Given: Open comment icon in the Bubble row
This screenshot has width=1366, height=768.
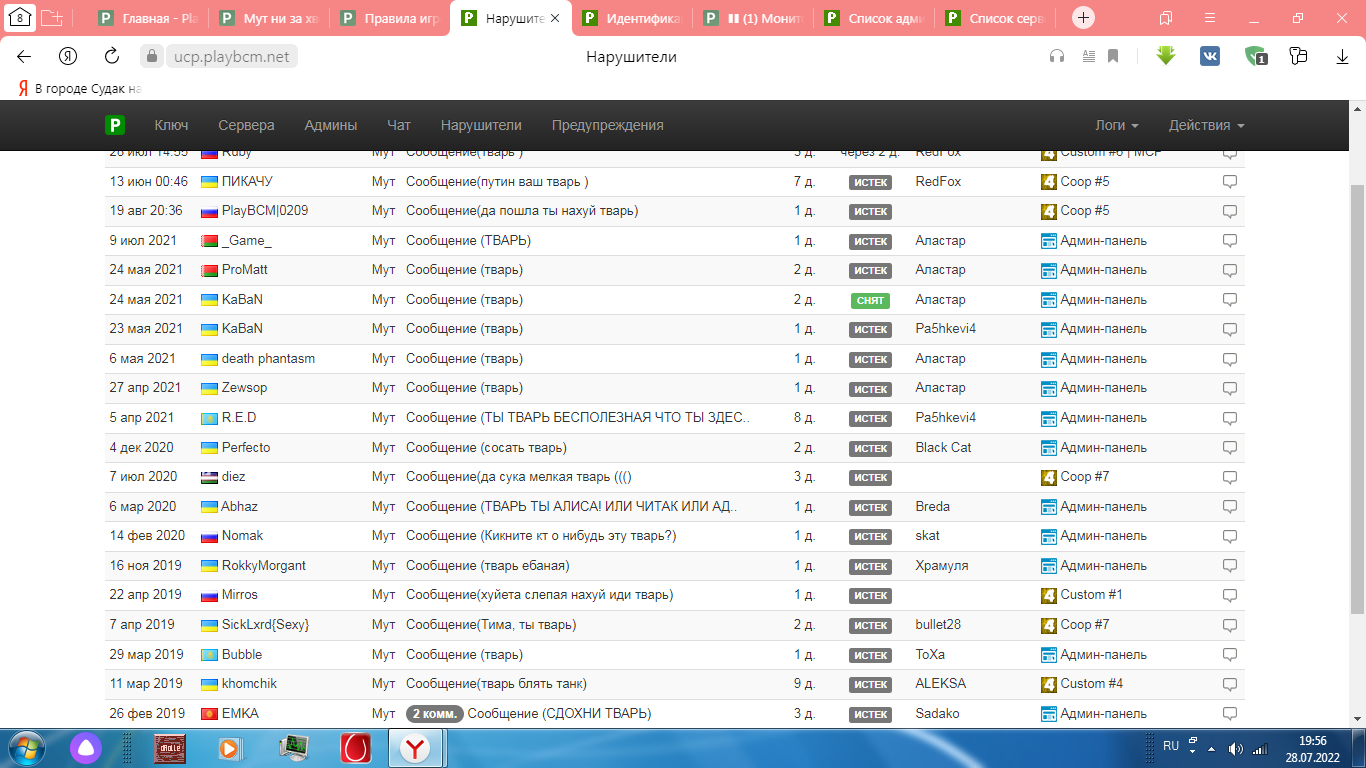Looking at the screenshot, I should (x=1230, y=655).
